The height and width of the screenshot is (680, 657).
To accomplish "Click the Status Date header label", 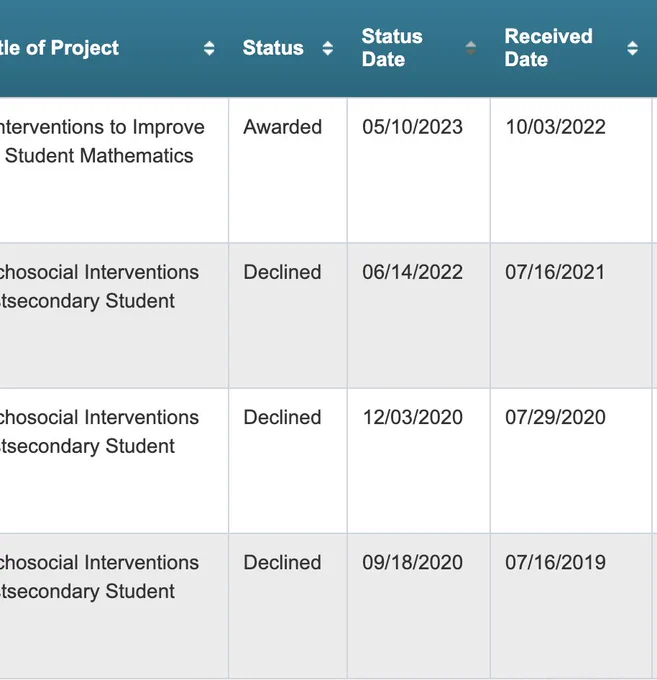I will 392,48.
